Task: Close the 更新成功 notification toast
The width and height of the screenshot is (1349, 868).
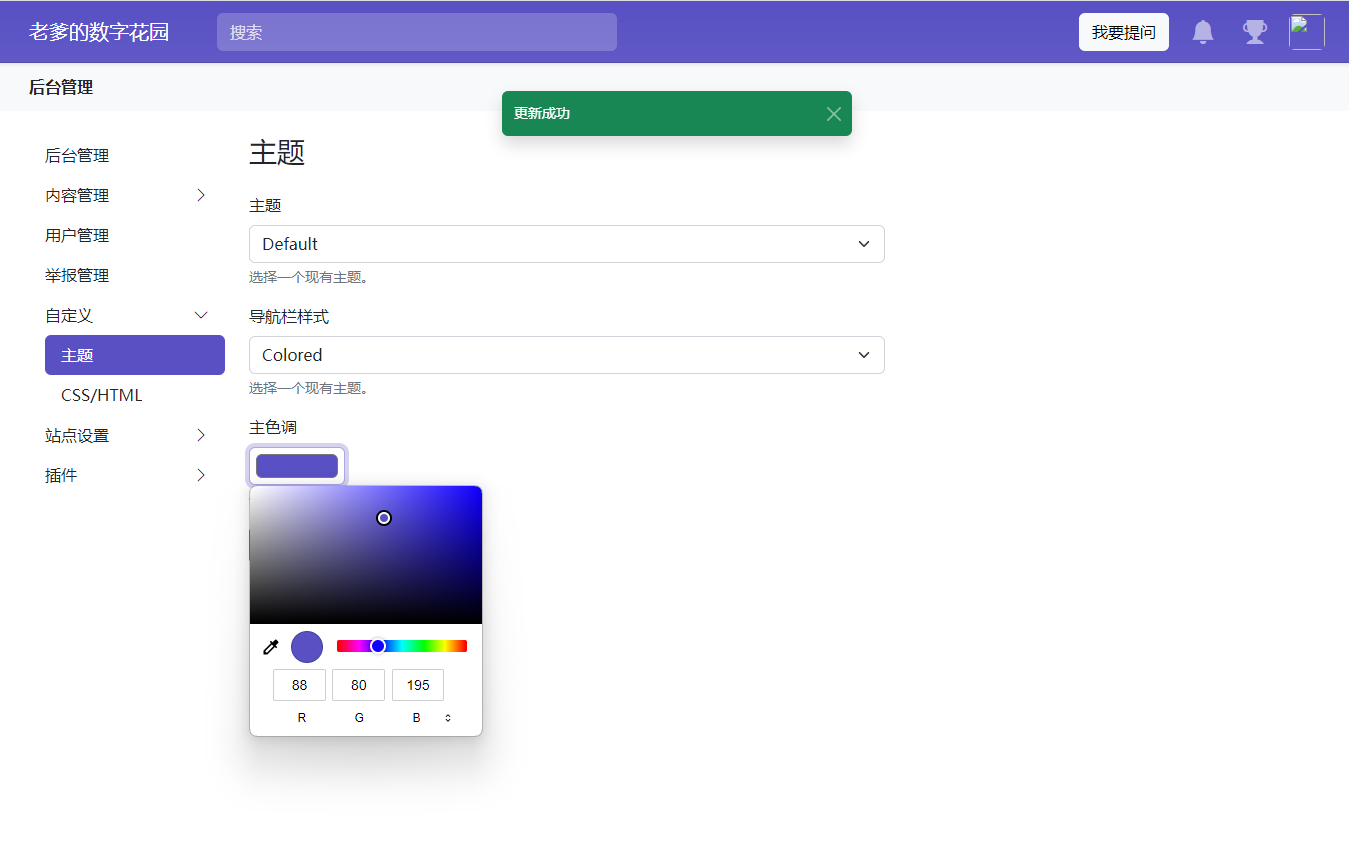Action: point(833,114)
